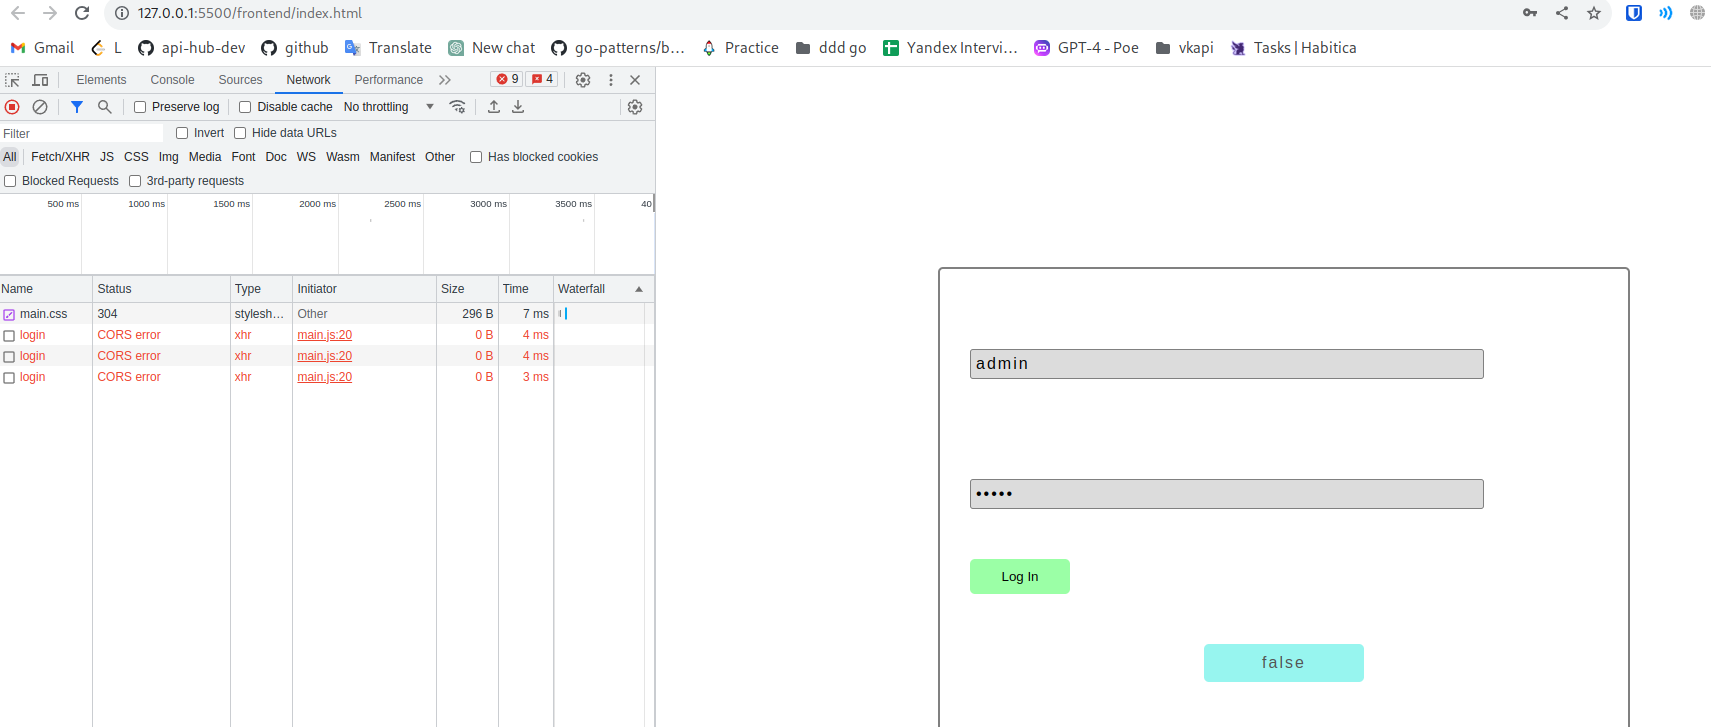Expand more DevTools tabs chevron
1711x727 pixels.
pyautogui.click(x=445, y=80)
